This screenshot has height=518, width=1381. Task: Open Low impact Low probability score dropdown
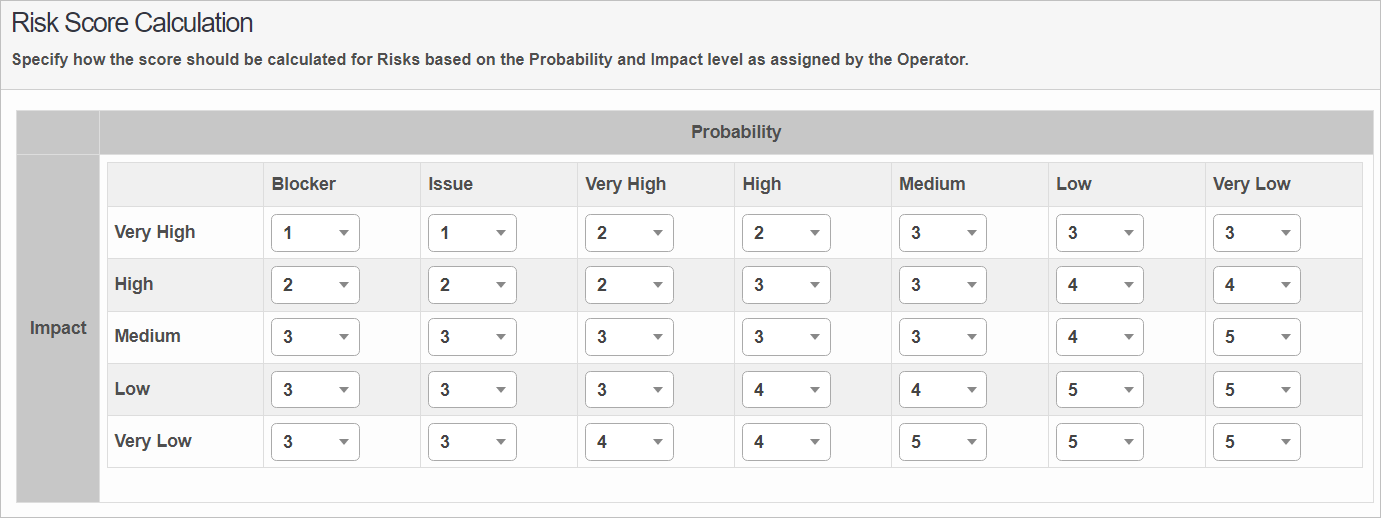(x=1100, y=389)
